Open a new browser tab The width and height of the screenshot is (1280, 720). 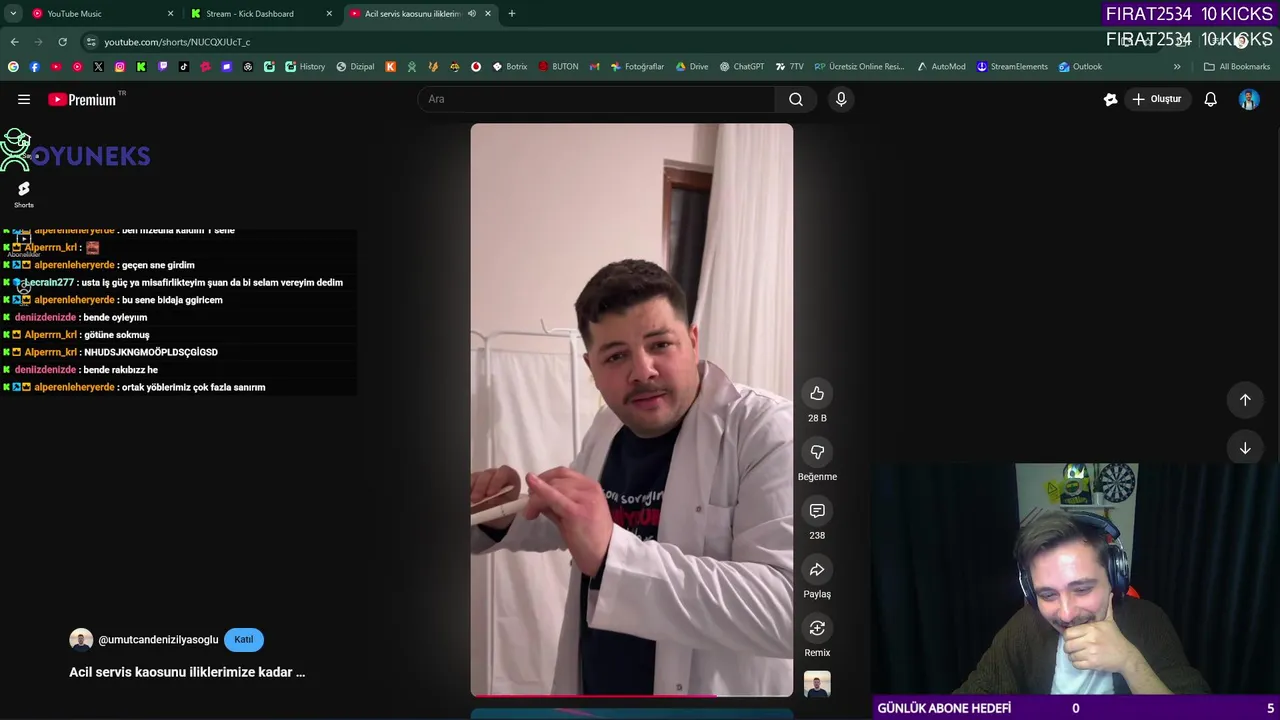(512, 14)
